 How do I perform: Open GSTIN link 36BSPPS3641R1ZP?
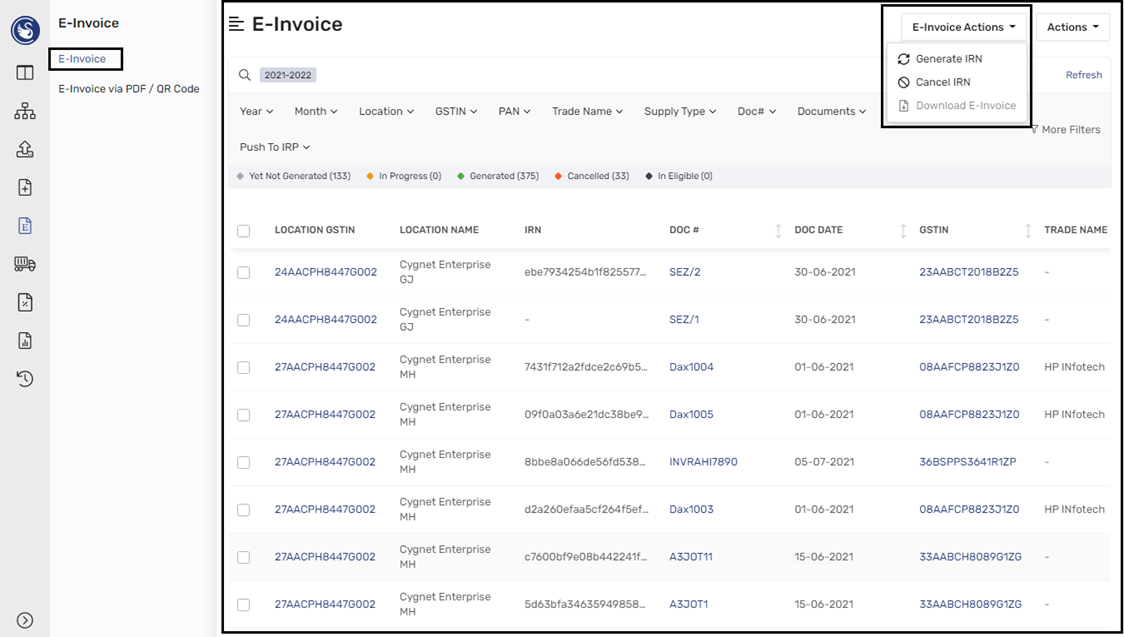[968, 462]
